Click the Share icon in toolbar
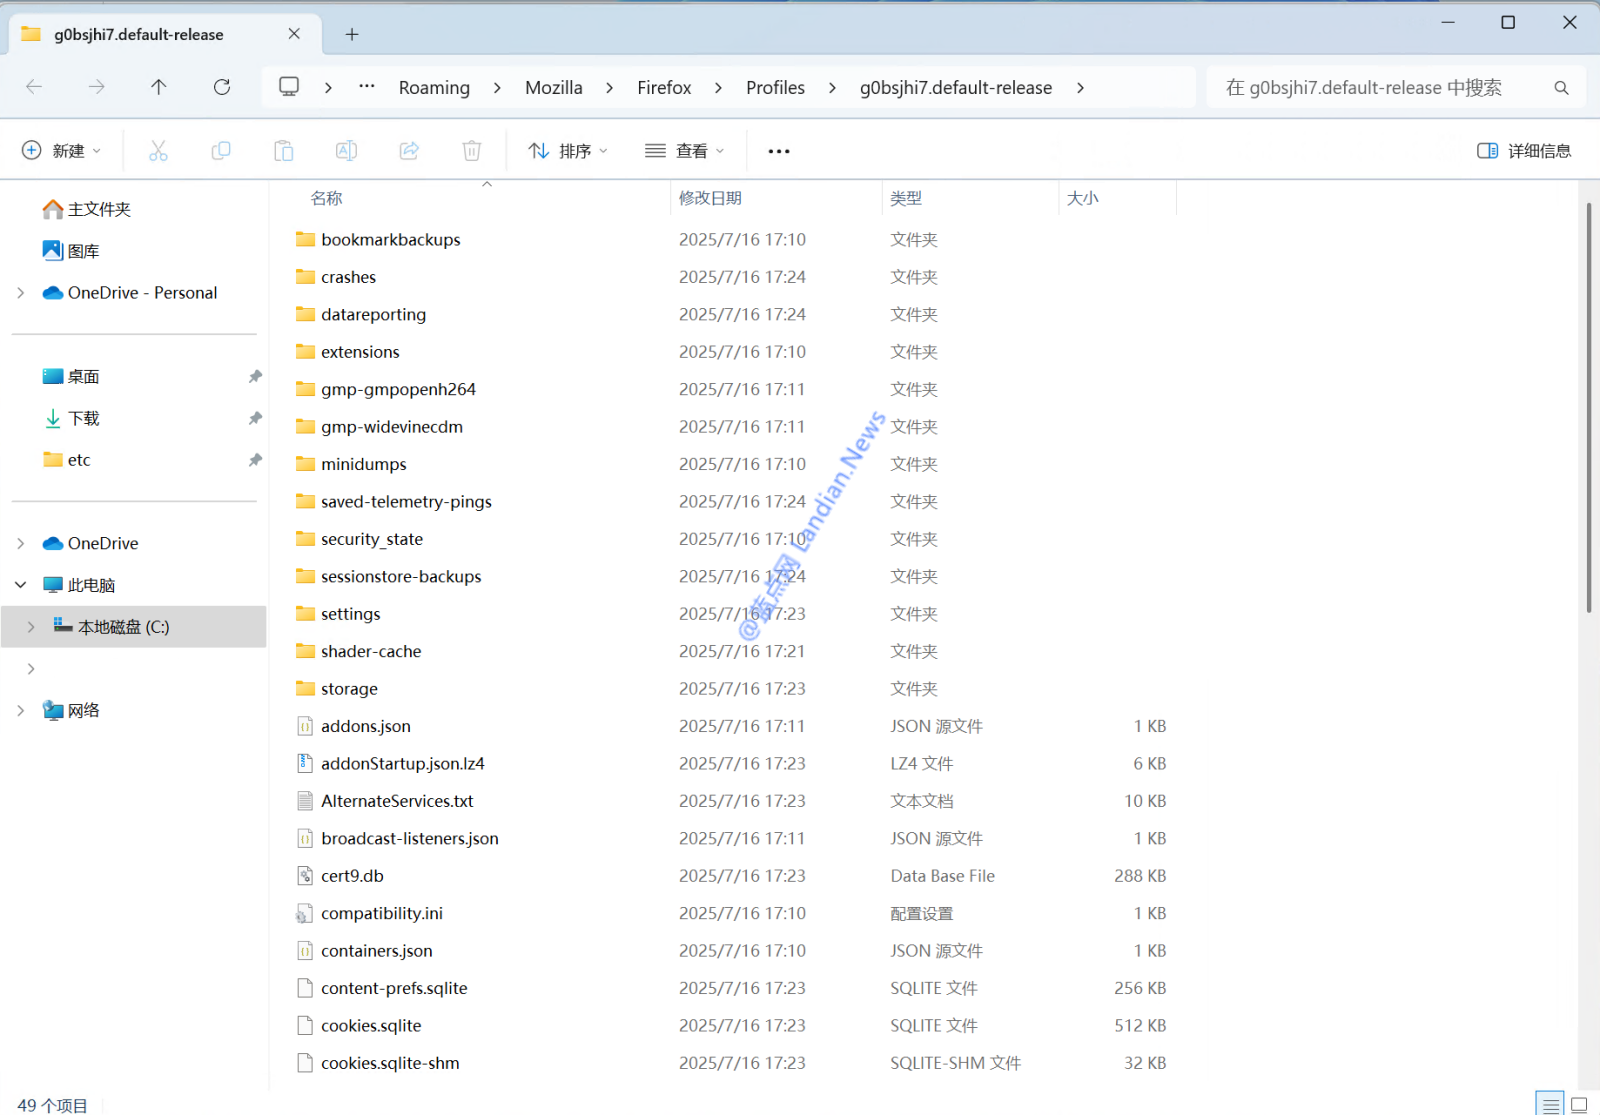This screenshot has width=1600, height=1115. click(x=409, y=151)
